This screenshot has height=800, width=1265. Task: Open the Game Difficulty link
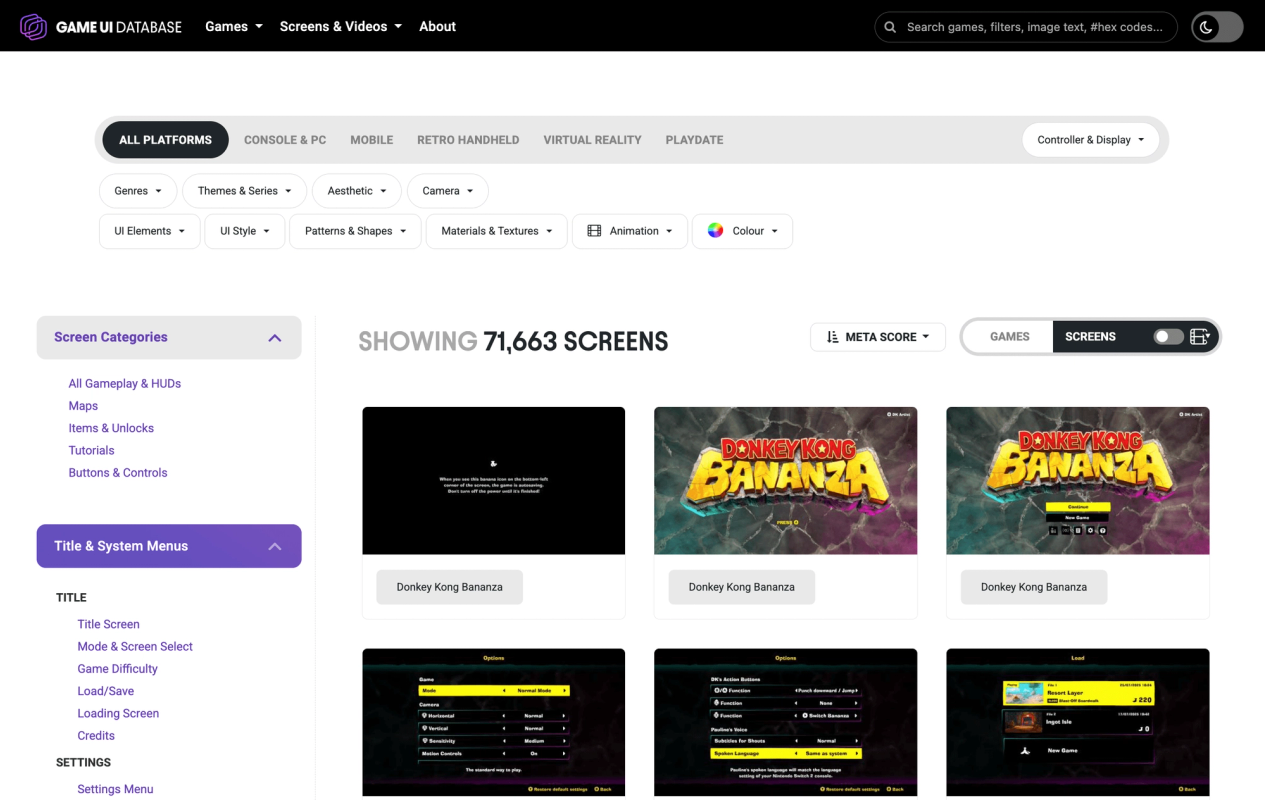coord(117,669)
